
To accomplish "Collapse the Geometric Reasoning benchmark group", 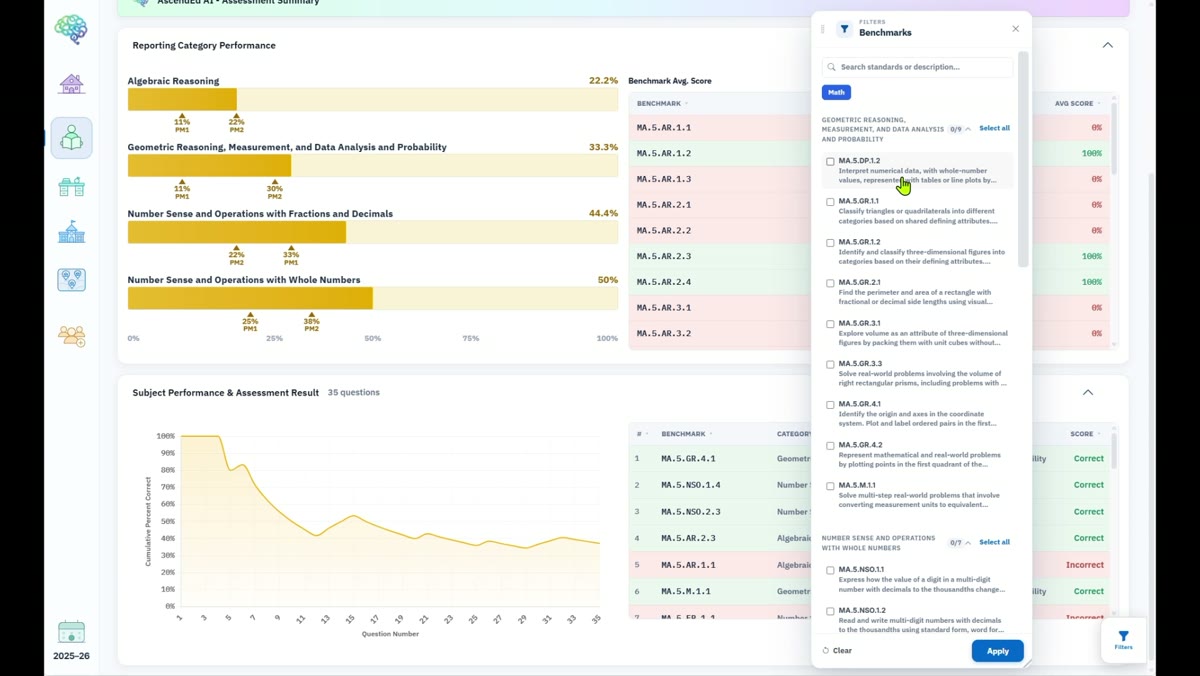I will (968, 129).
